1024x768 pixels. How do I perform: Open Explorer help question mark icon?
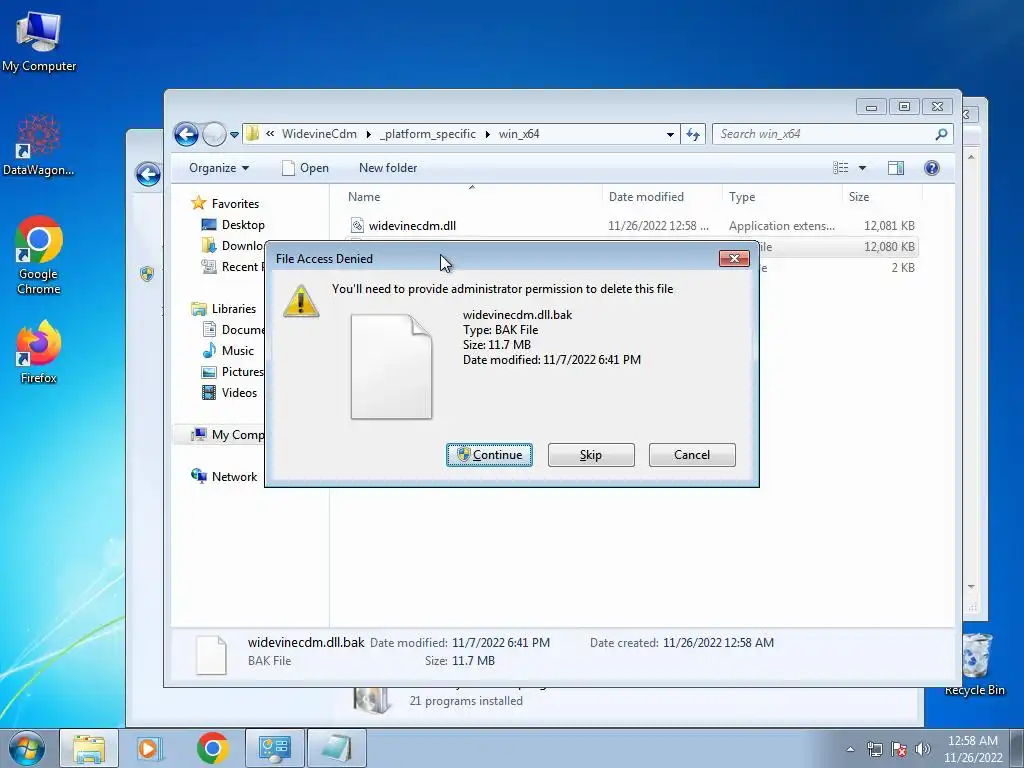click(932, 168)
